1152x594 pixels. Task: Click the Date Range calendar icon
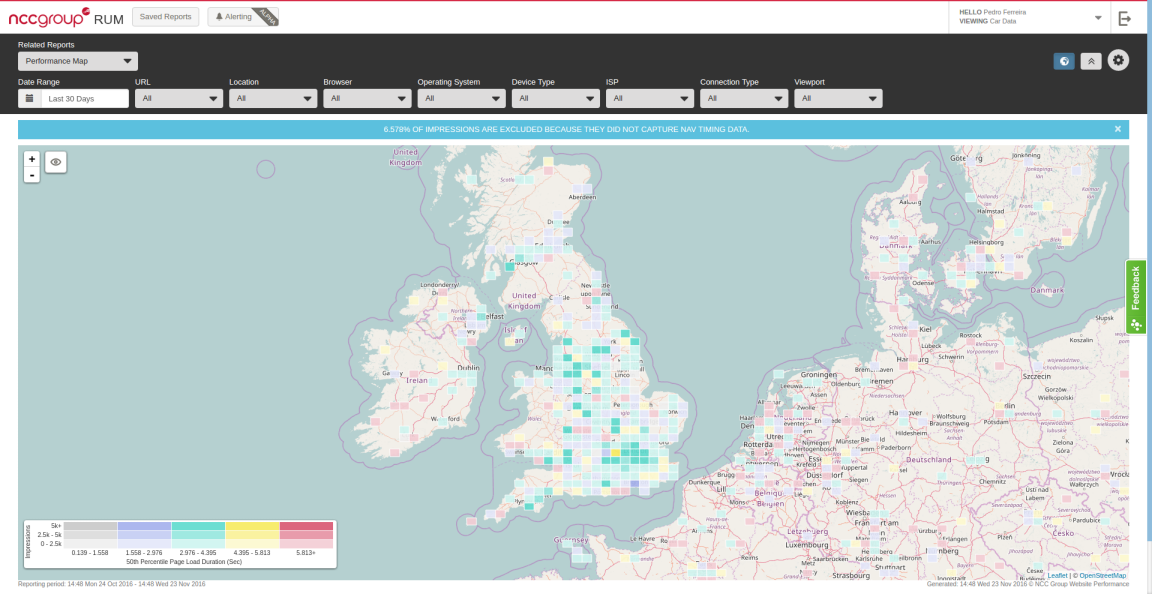[29, 99]
